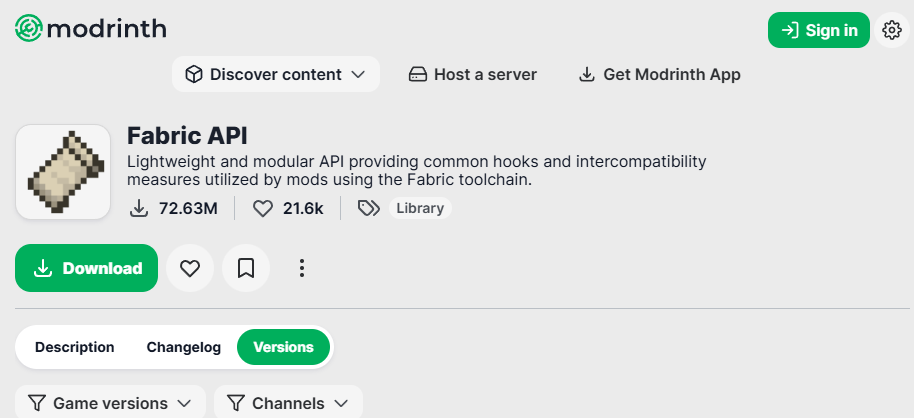Image resolution: width=914 pixels, height=418 pixels.
Task: Open the three-dot more options menu
Action: [301, 268]
